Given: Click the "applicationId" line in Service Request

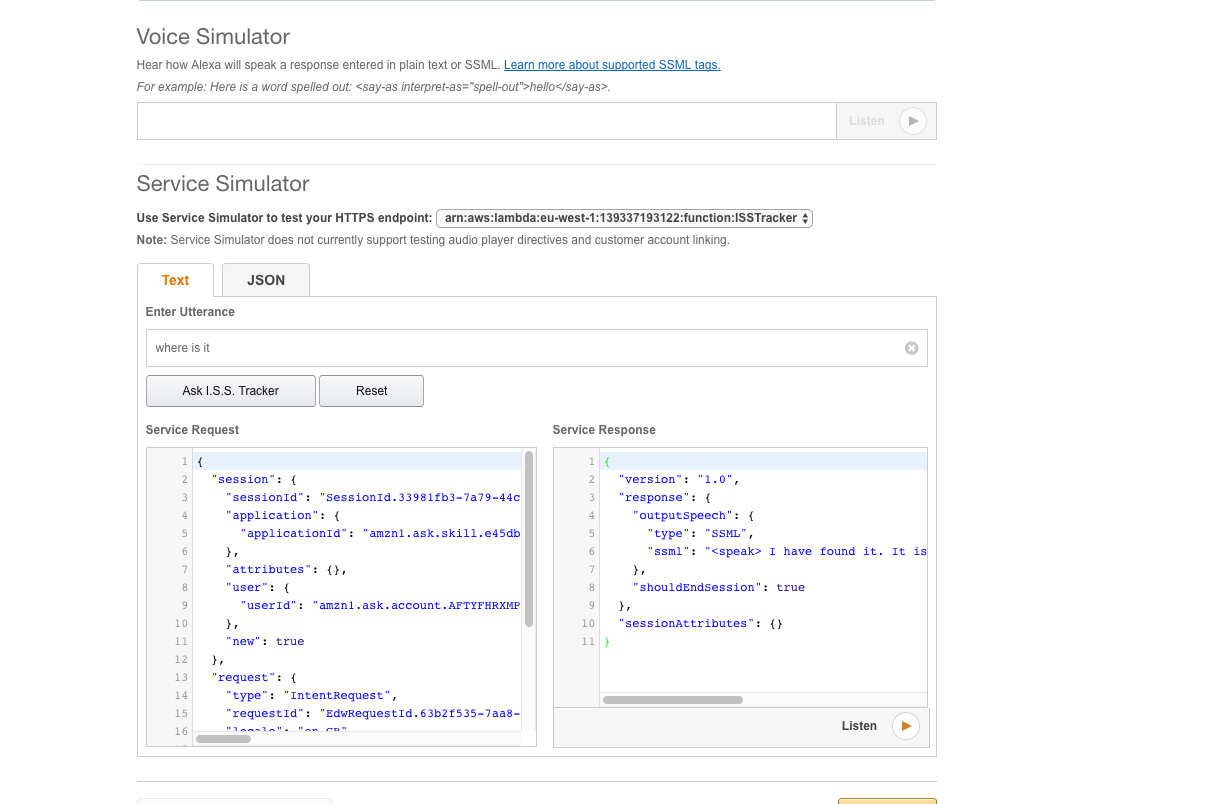Looking at the screenshot, I should [x=381, y=533].
